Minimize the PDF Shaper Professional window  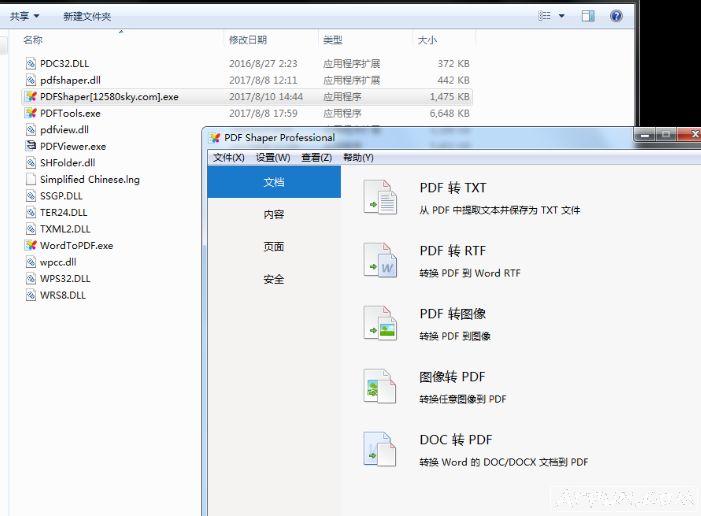coord(645,135)
